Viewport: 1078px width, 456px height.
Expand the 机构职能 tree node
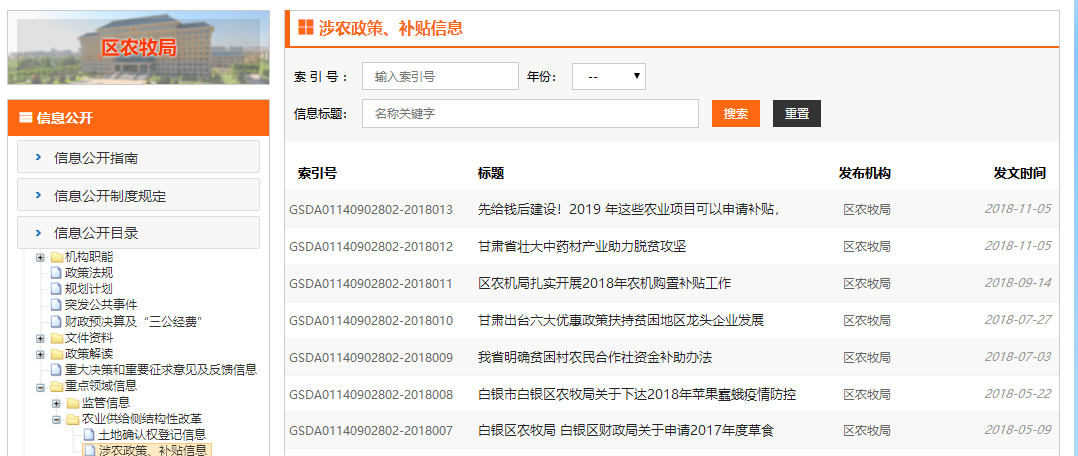tap(40, 257)
